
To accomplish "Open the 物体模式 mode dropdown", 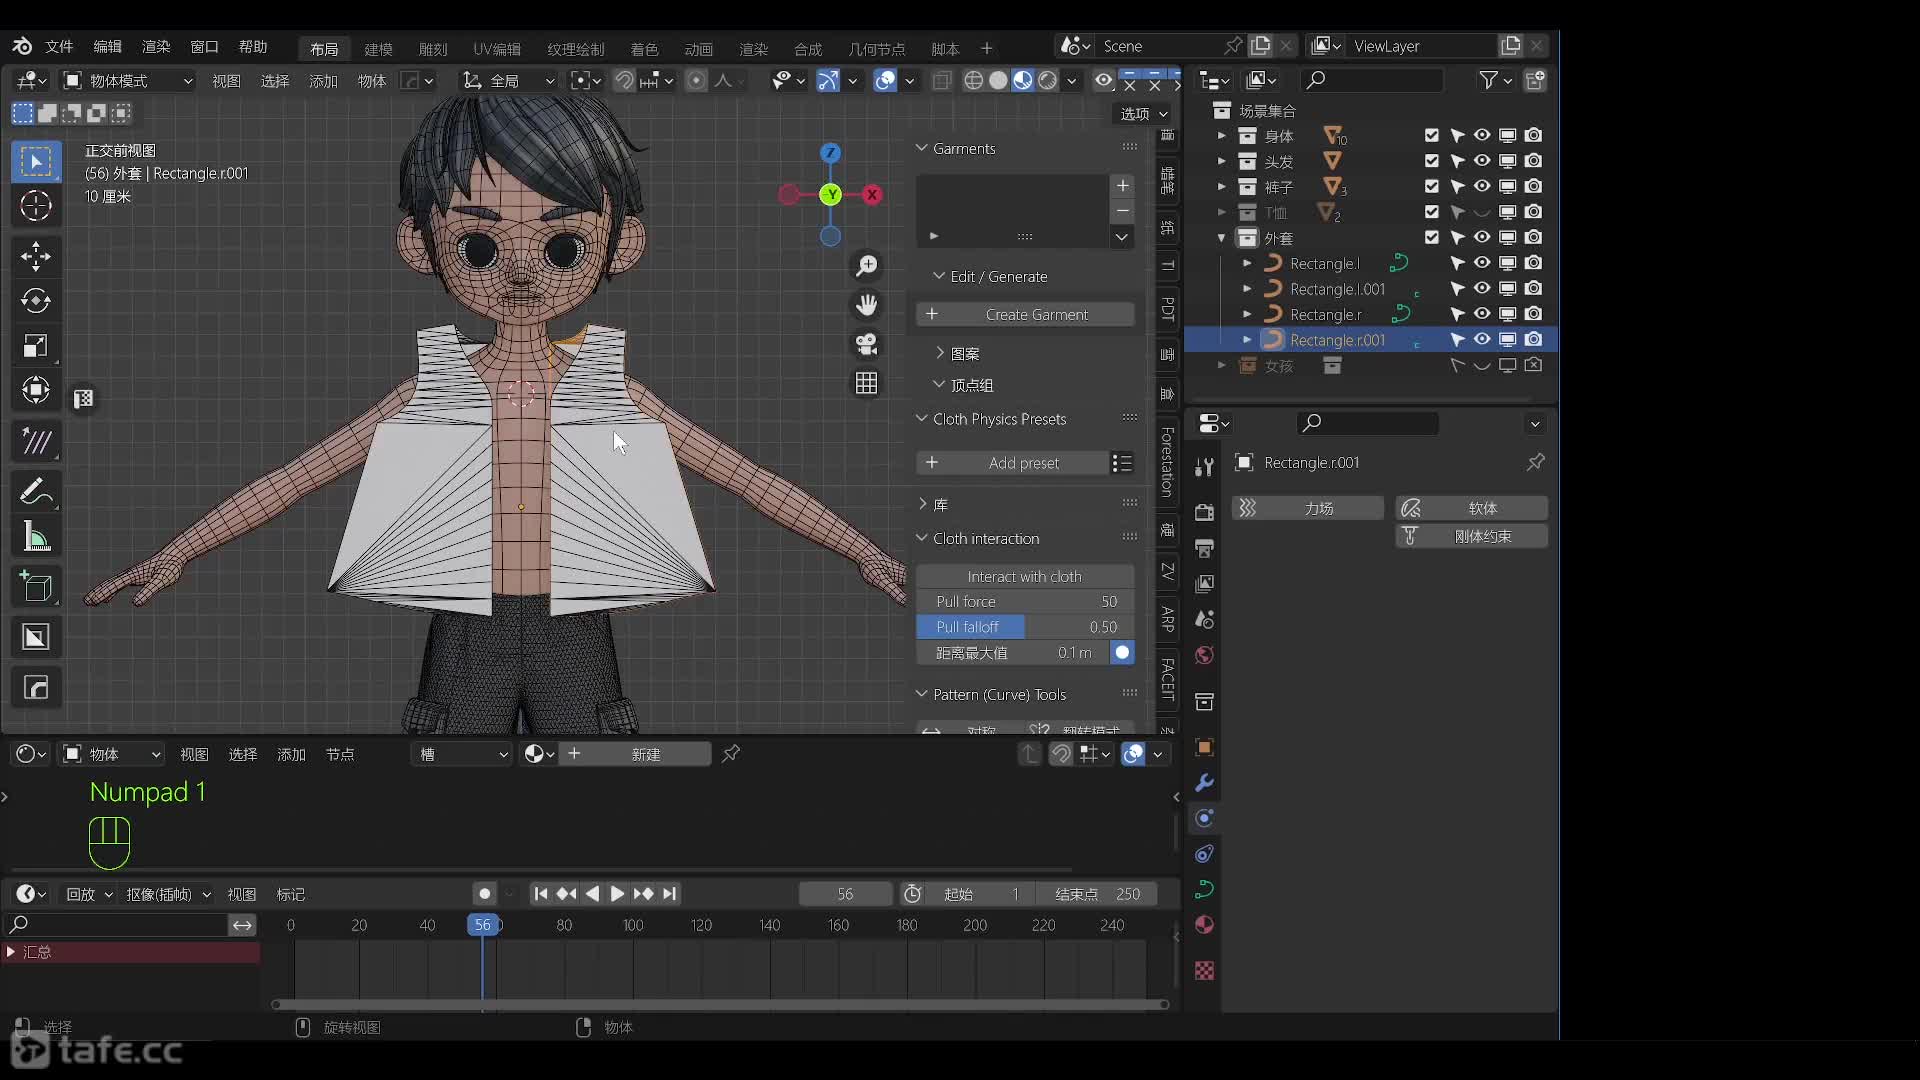I will pos(127,81).
